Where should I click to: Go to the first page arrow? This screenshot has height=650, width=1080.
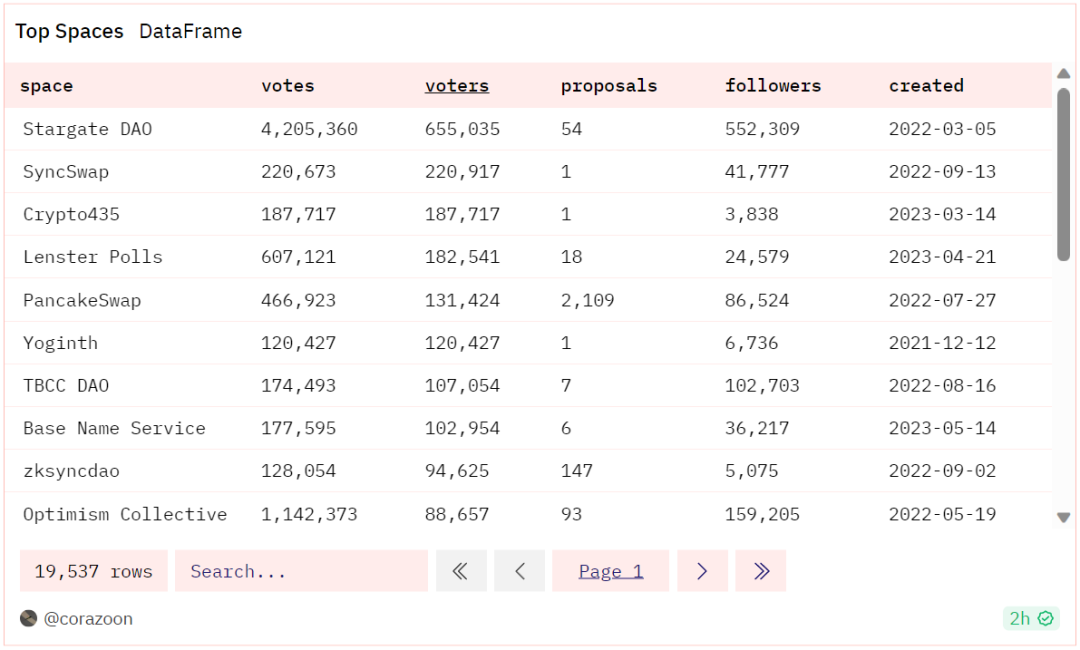pos(461,571)
